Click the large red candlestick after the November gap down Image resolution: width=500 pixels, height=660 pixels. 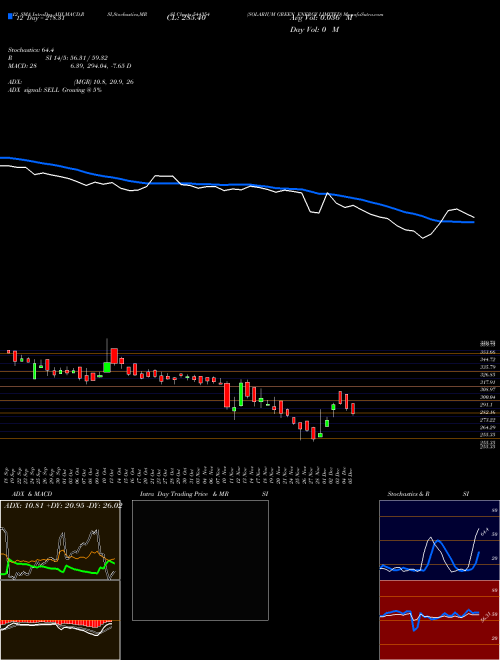tap(227, 395)
